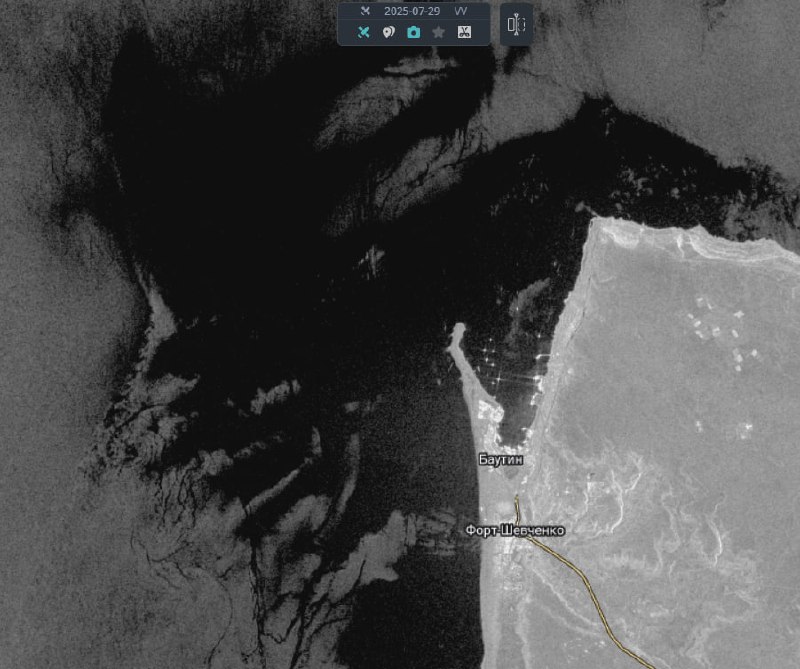
Task: Click the Форт-Шевченко city label
Action: 515,530
